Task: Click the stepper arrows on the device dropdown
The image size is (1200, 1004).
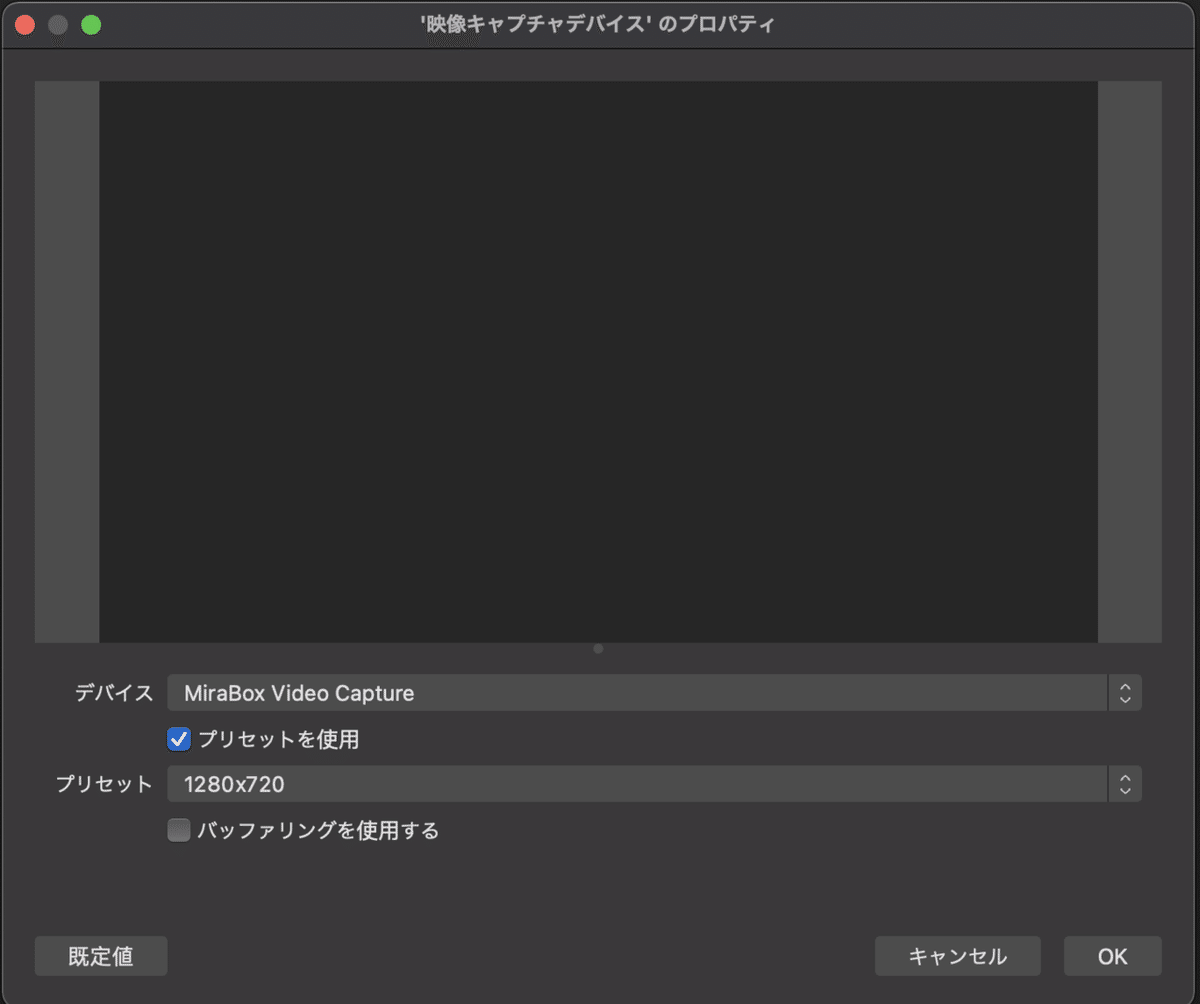Action: pyautogui.click(x=1124, y=692)
